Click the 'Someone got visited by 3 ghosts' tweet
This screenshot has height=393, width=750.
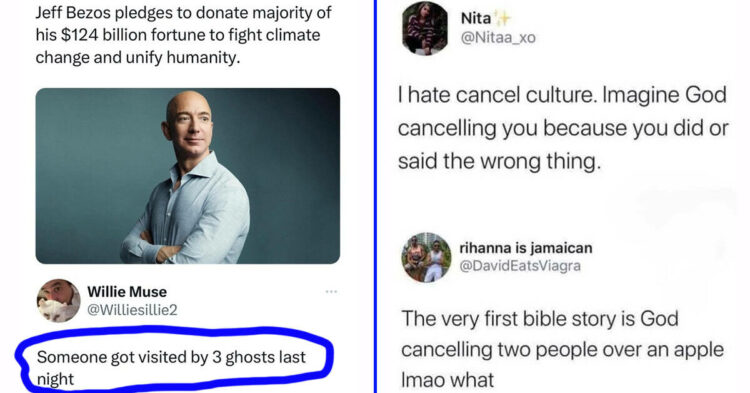pos(171,368)
